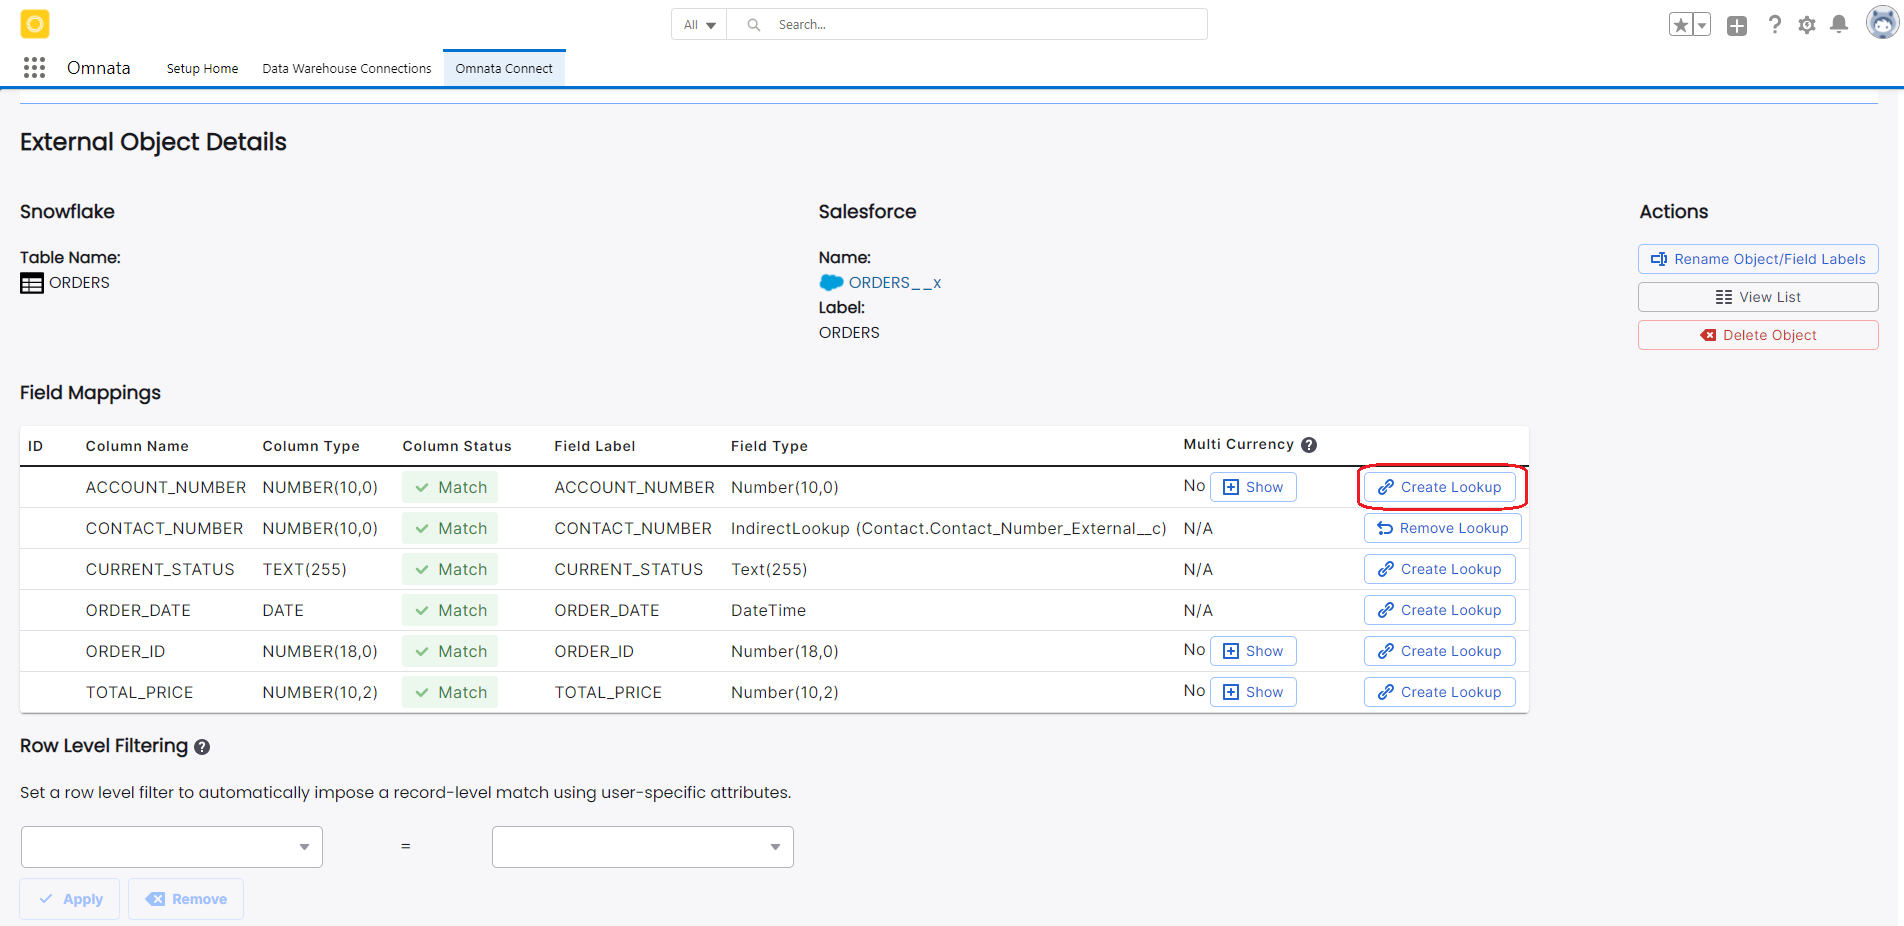Viewport: 1904px width, 926px height.
Task: Switch to the Setup Home tab
Action: (202, 69)
